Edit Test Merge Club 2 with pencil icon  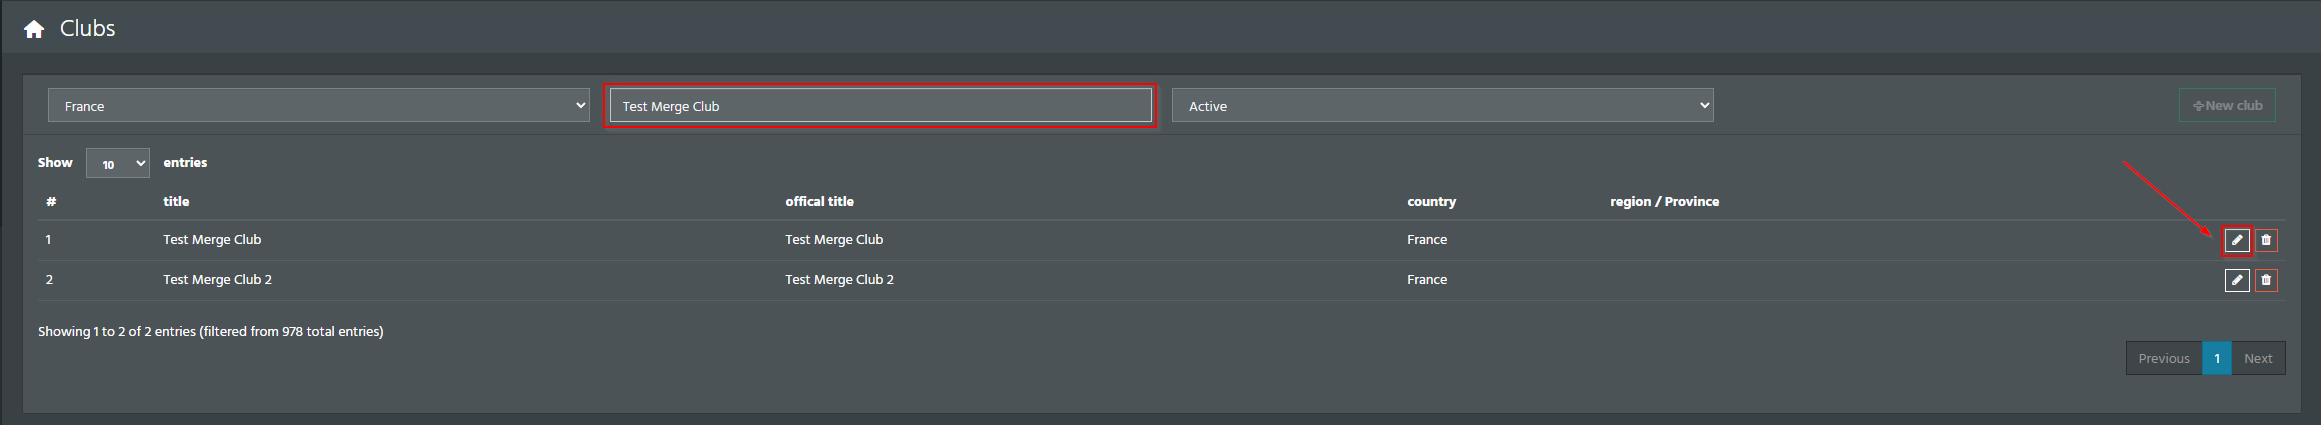click(x=2237, y=281)
